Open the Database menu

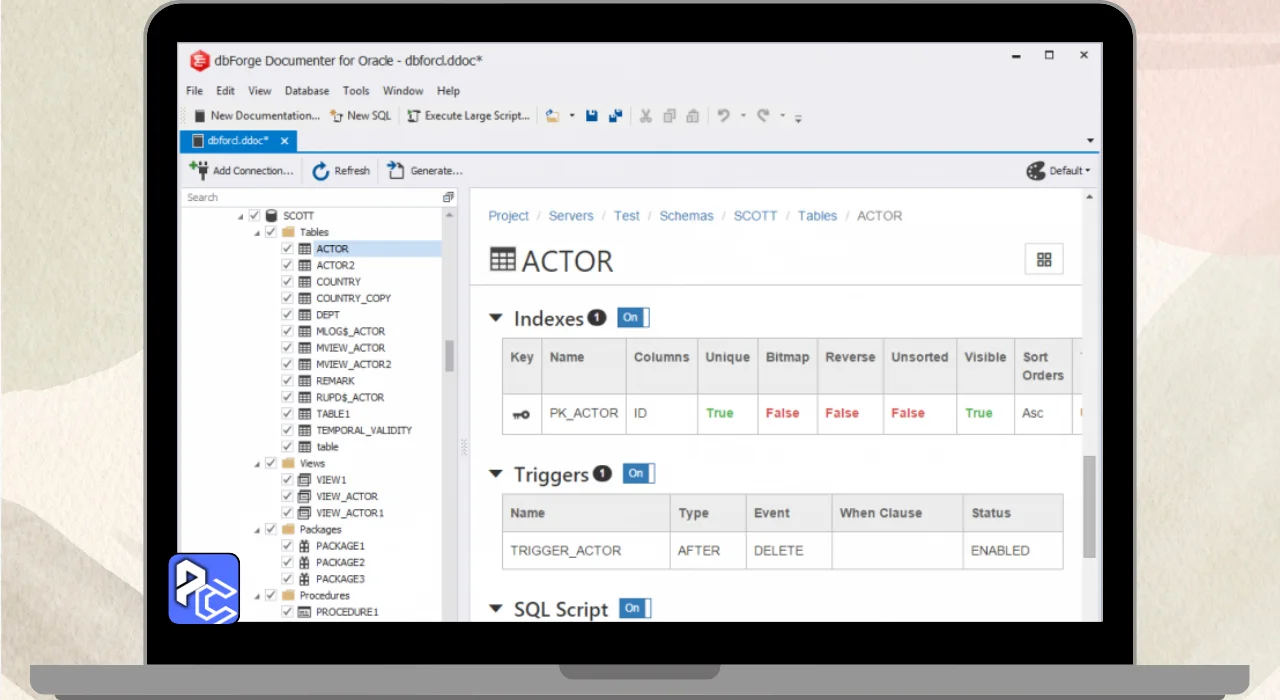click(306, 91)
